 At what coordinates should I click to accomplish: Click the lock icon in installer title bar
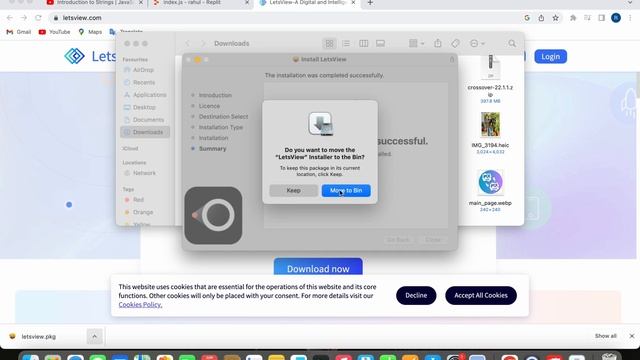pyautogui.click(x=452, y=60)
